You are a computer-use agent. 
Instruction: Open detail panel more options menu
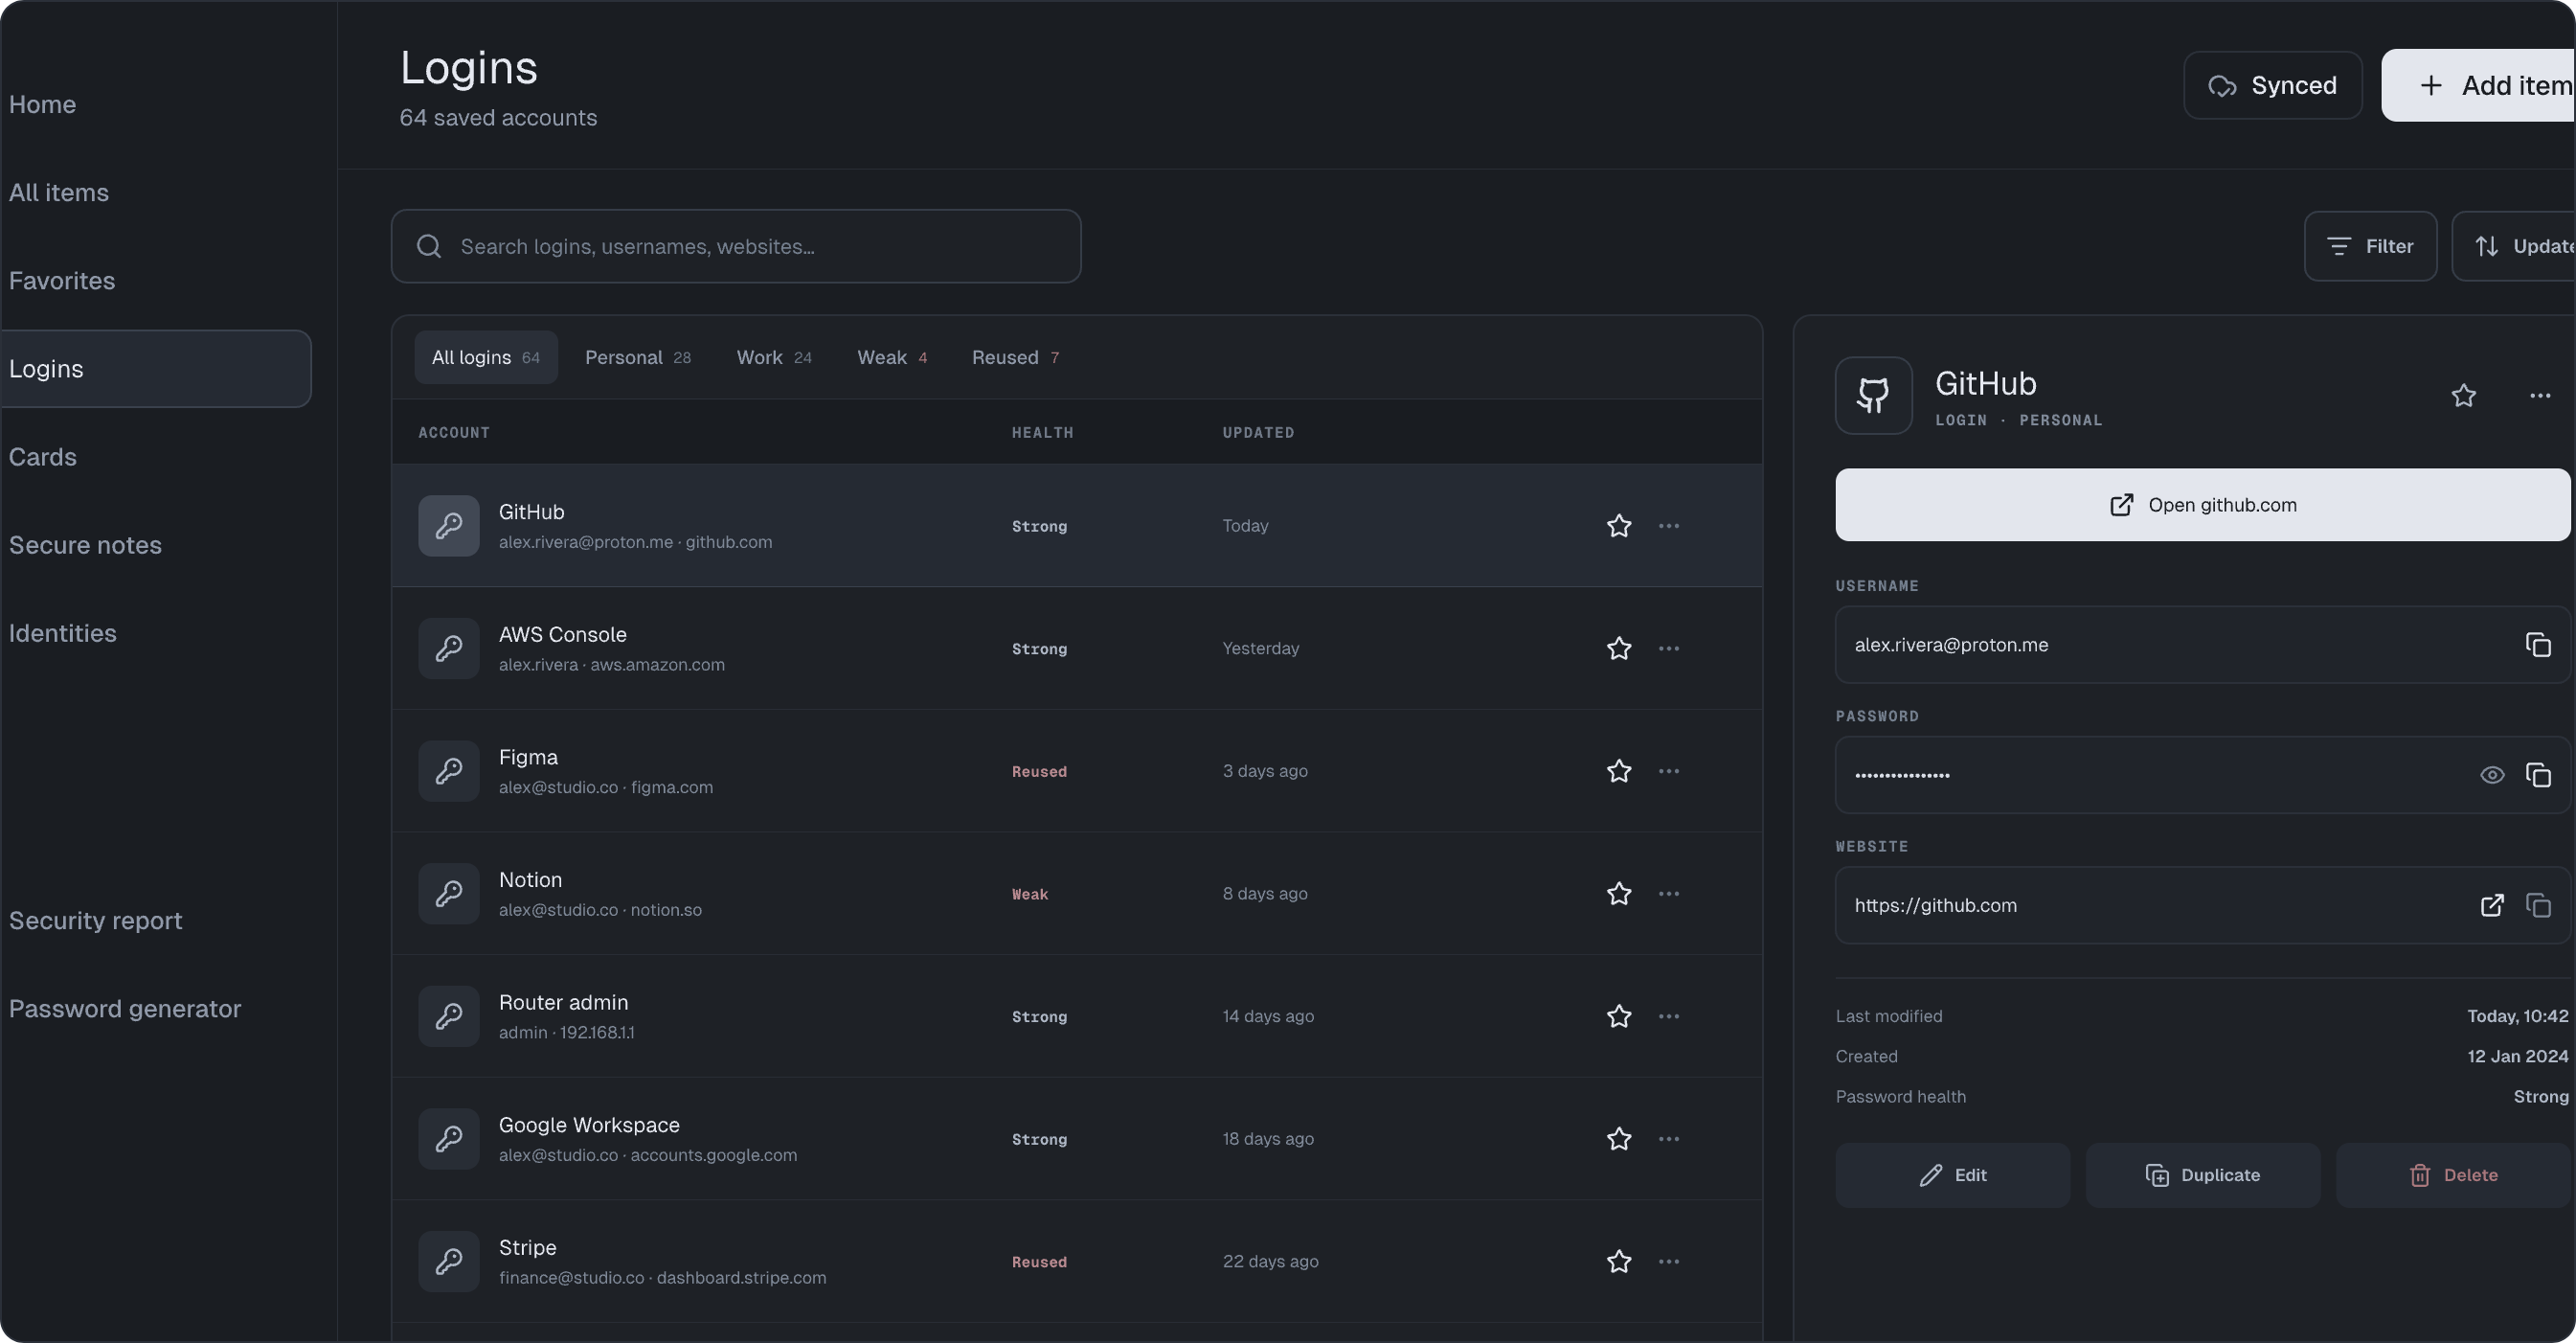click(2540, 395)
